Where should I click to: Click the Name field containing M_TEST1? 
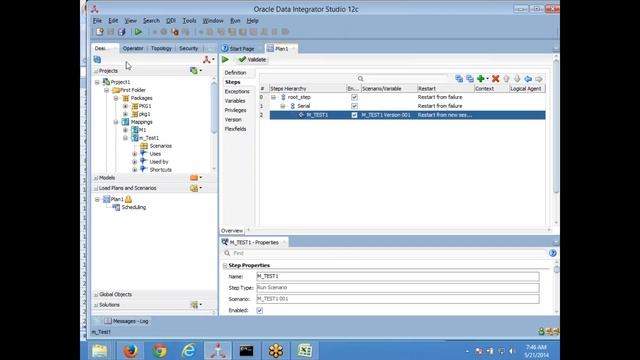tap(398, 277)
